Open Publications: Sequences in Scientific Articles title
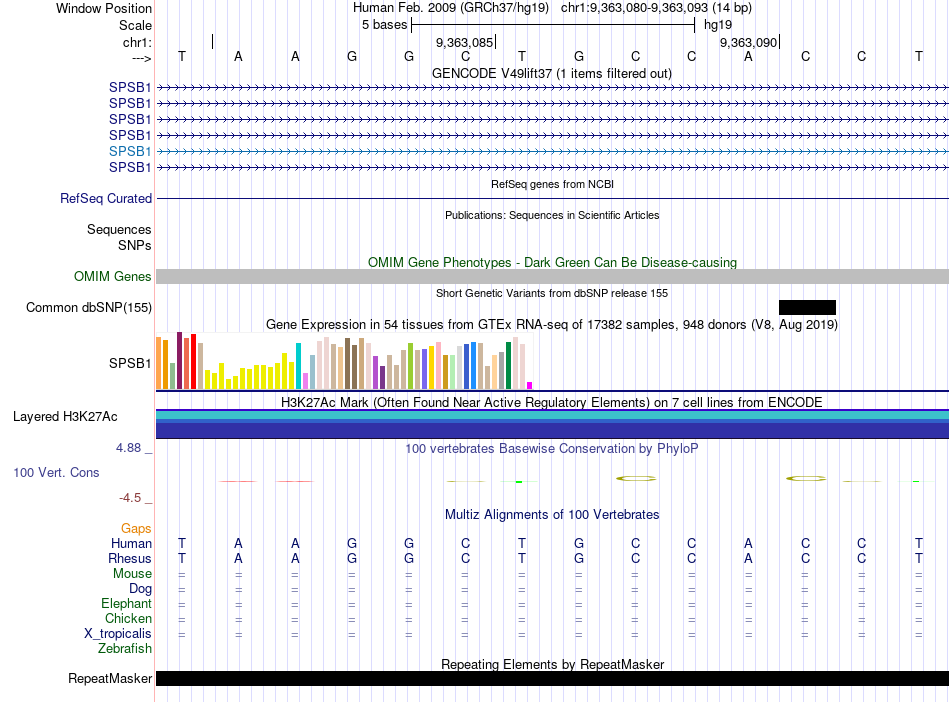Viewport: 950px width, 702px height. tap(552, 215)
